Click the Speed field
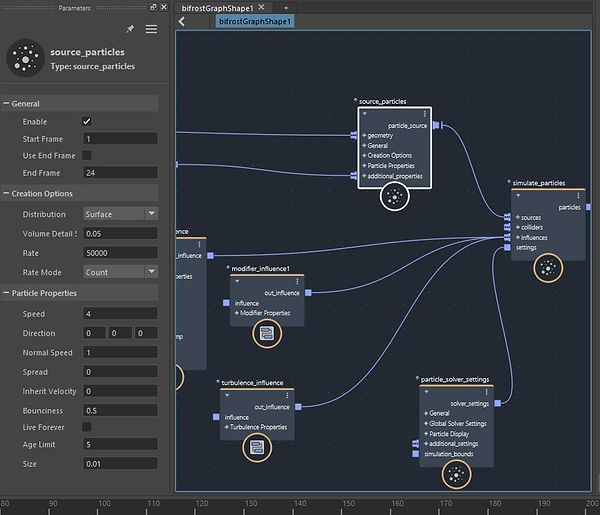The height and width of the screenshot is (515, 600). click(x=120, y=314)
